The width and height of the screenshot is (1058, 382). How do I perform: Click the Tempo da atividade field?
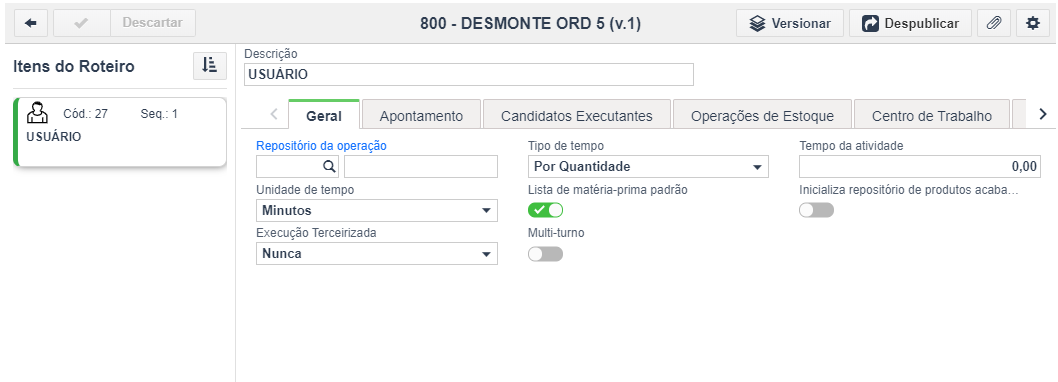pyautogui.click(x=920, y=167)
